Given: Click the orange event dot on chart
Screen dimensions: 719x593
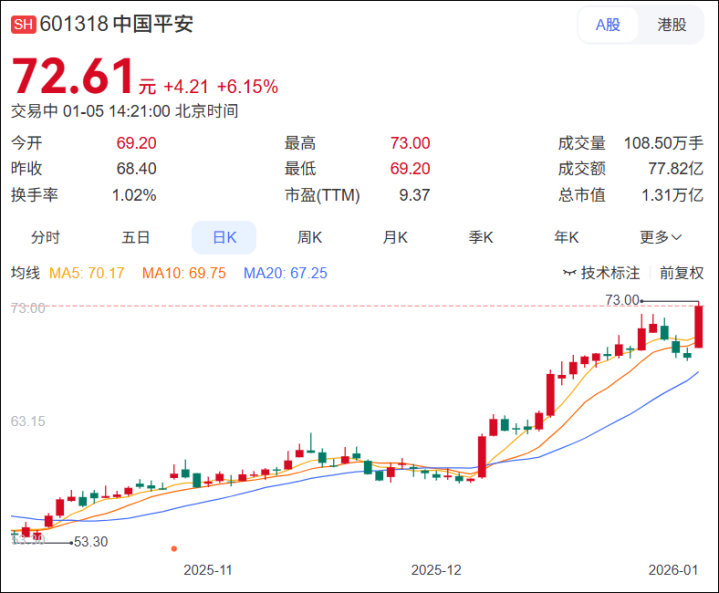Looking at the screenshot, I should 174,549.
